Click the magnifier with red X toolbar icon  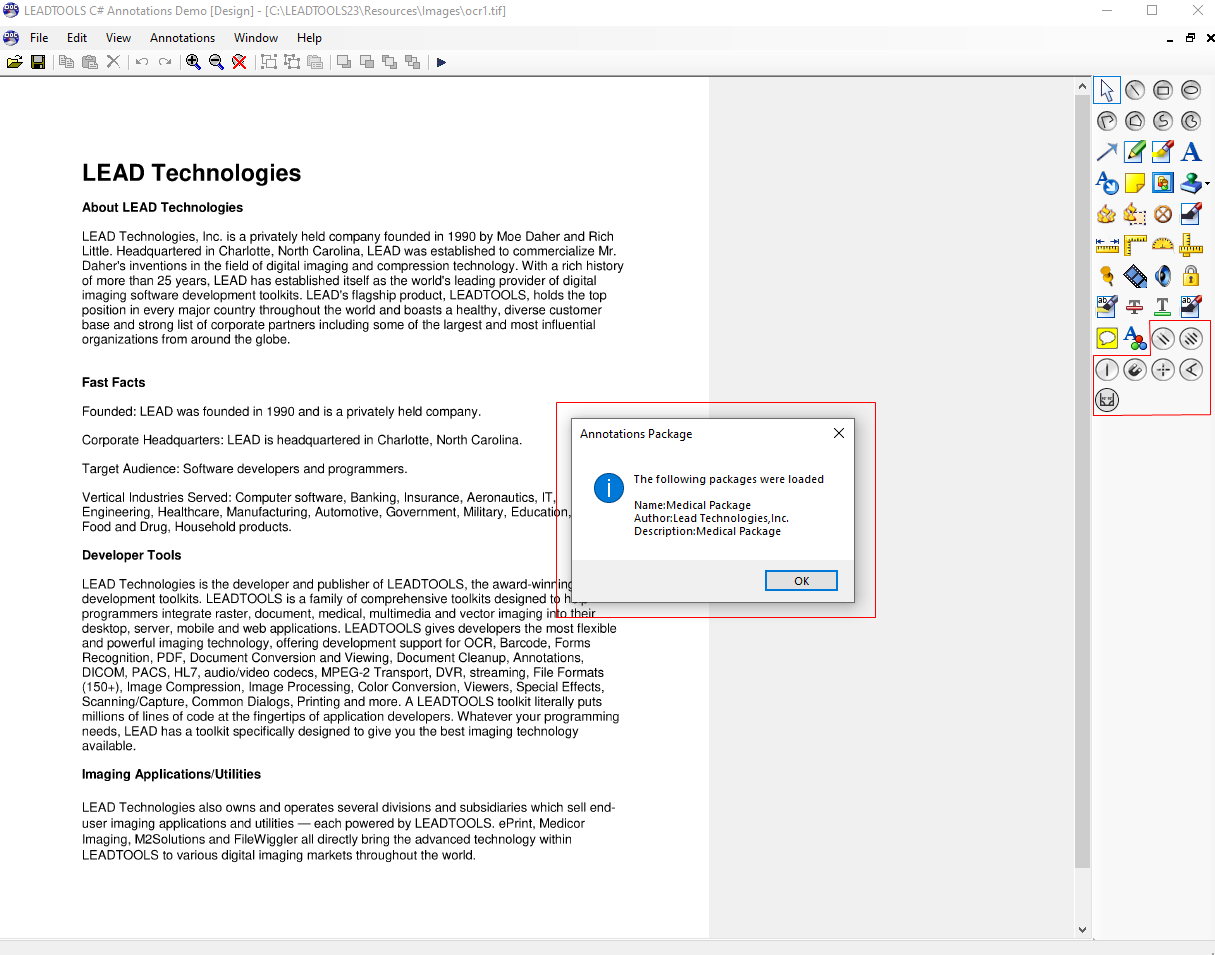click(239, 62)
